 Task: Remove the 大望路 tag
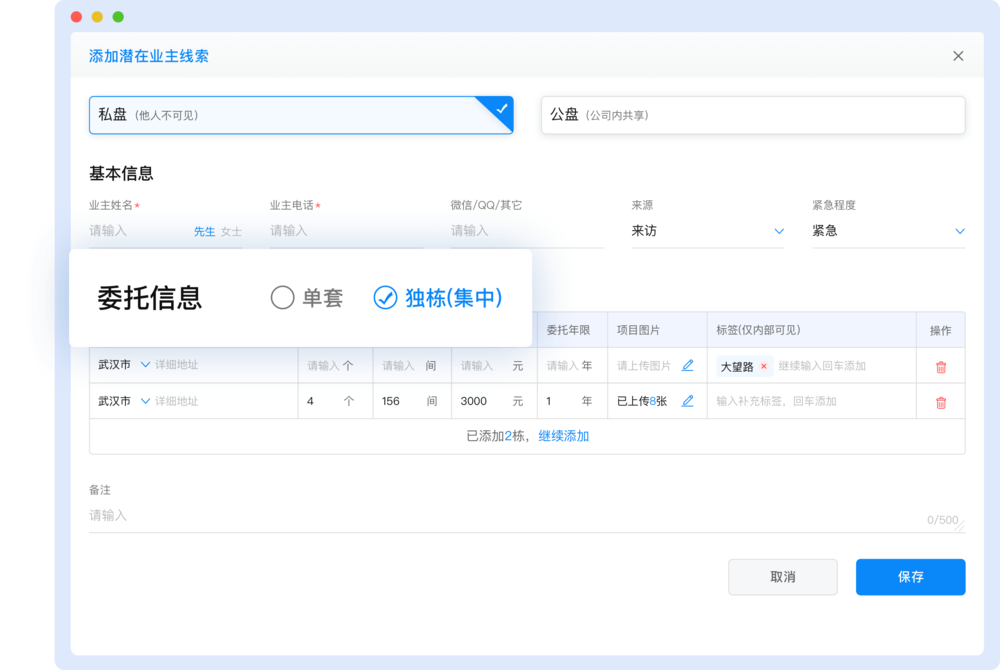pyautogui.click(x=763, y=366)
